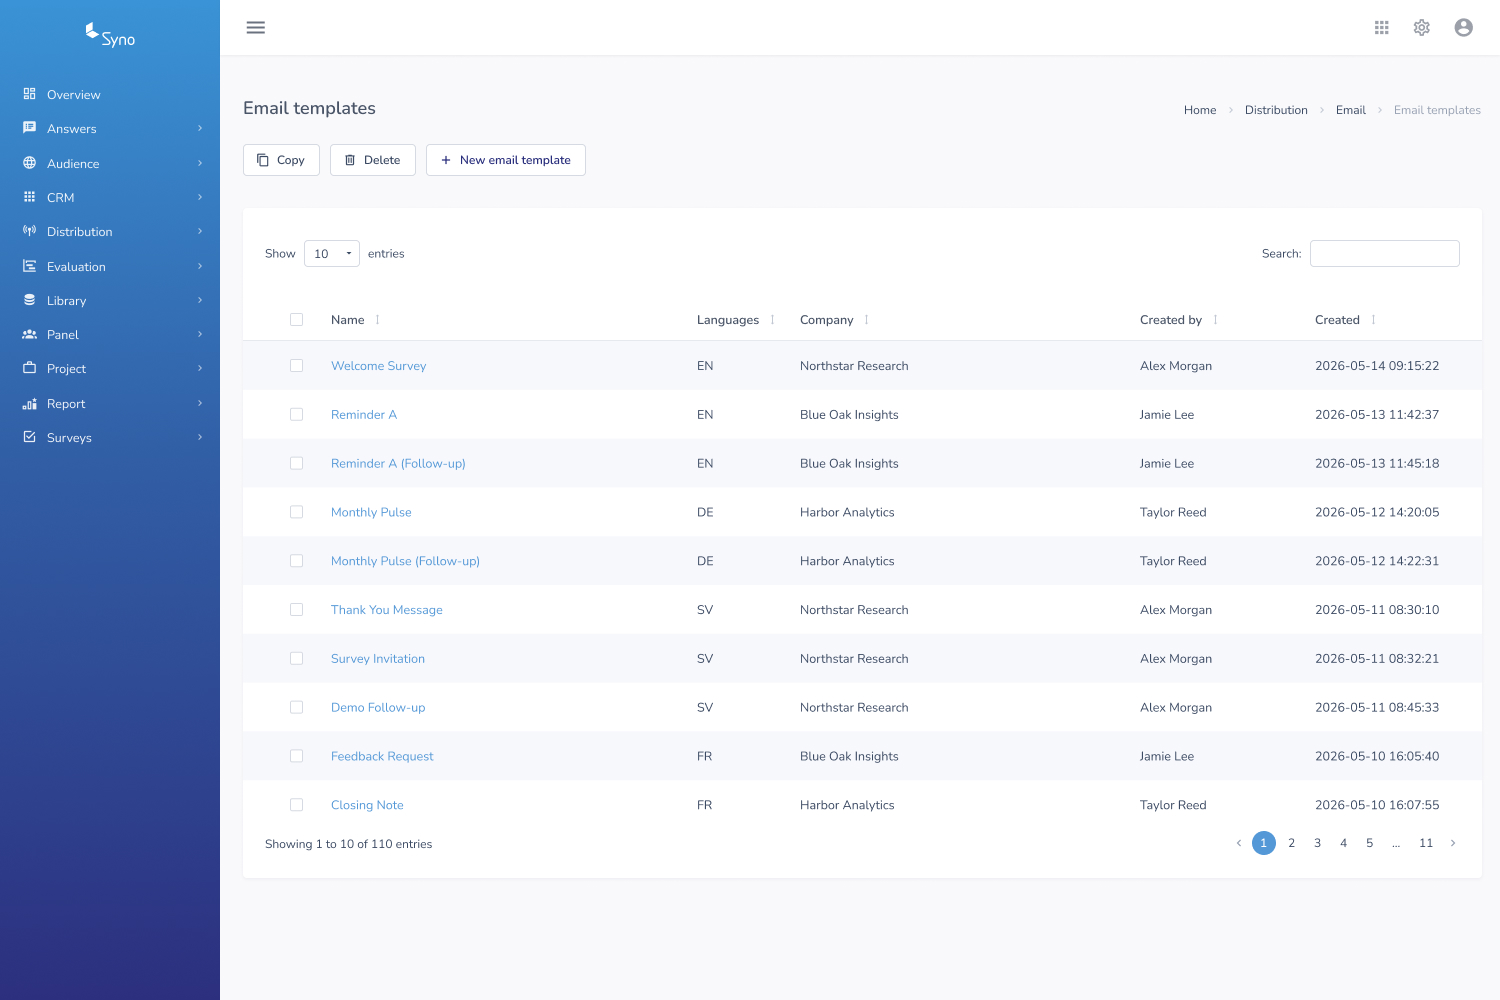Create a New email template
1500x1000 pixels.
506,160
